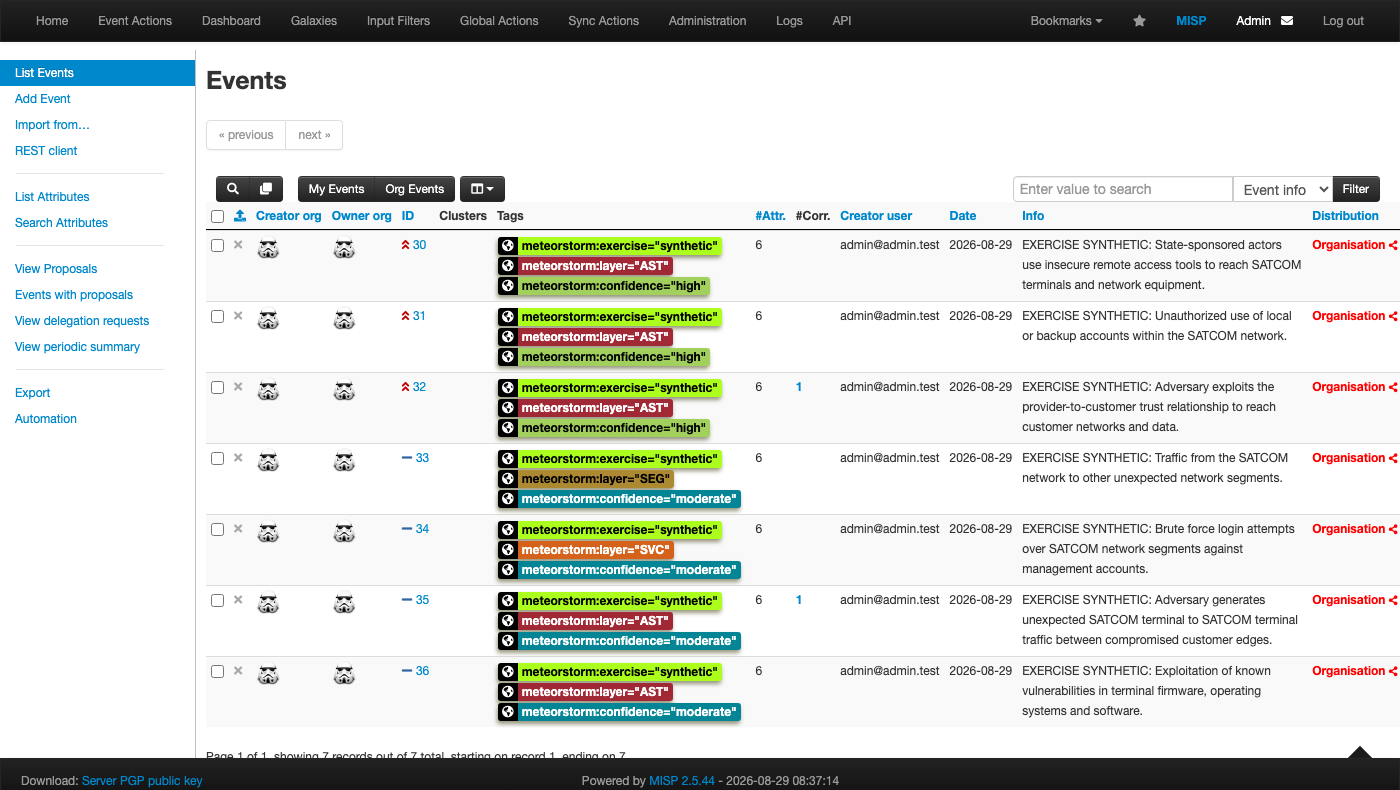Open the envelope messages icon beside Admin

tap(1287, 21)
